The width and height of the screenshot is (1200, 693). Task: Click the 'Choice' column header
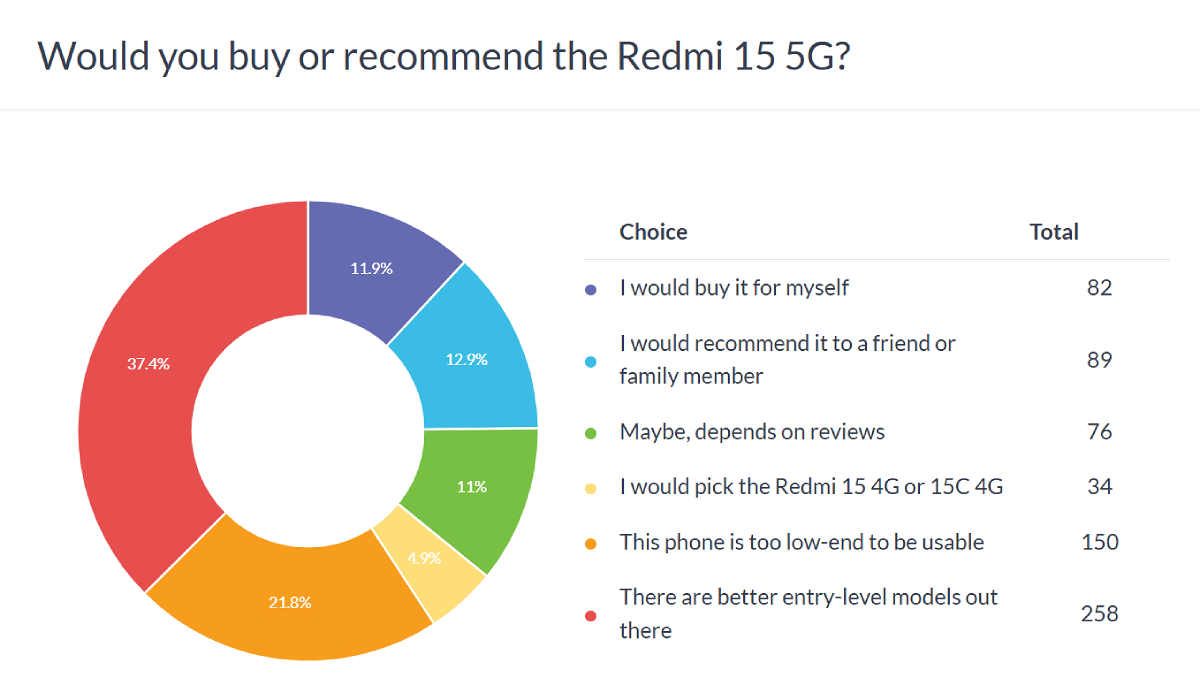pyautogui.click(x=653, y=232)
